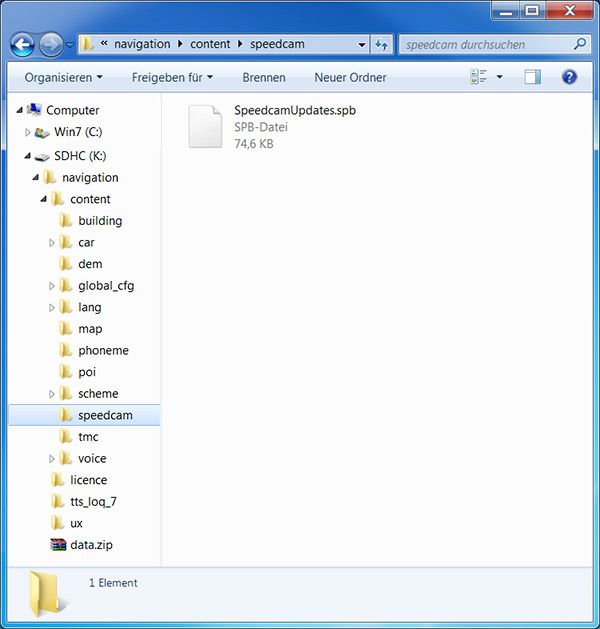Select the SpeedcamUpdates.spb file icon

(205, 126)
